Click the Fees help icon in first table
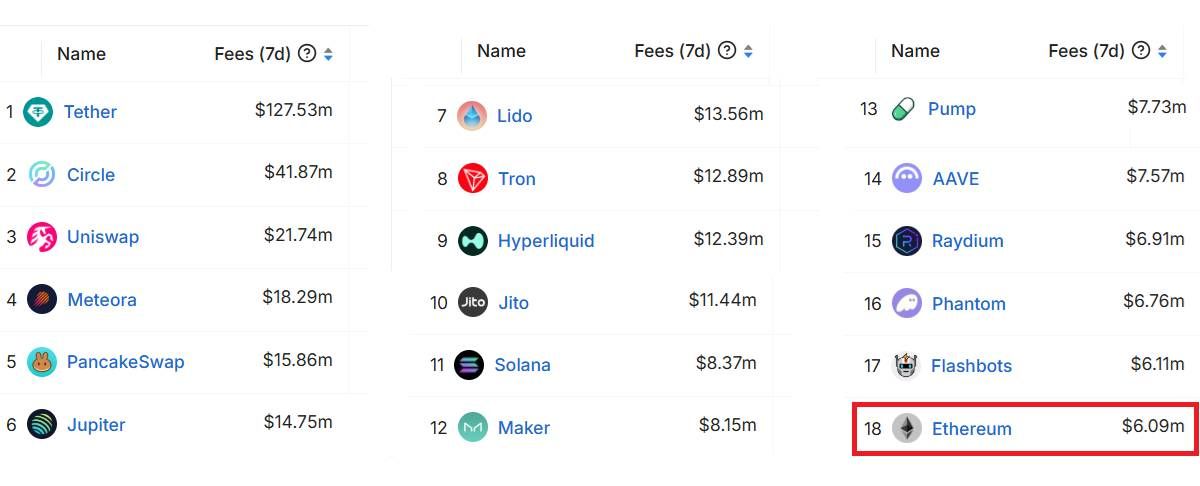1200x486 pixels. pyautogui.click(x=307, y=53)
